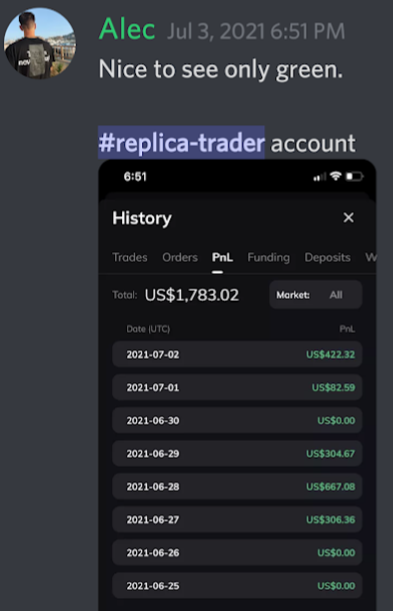This screenshot has width=393, height=611.
Task: Open the #replica-trader channel link
Action: point(182,143)
